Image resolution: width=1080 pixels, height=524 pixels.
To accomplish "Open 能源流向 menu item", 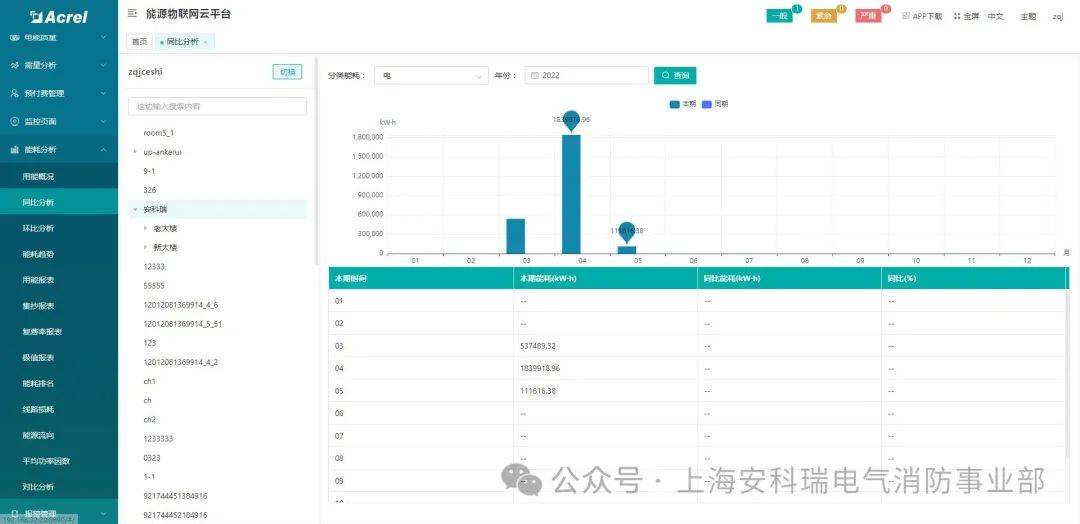I will (59, 435).
